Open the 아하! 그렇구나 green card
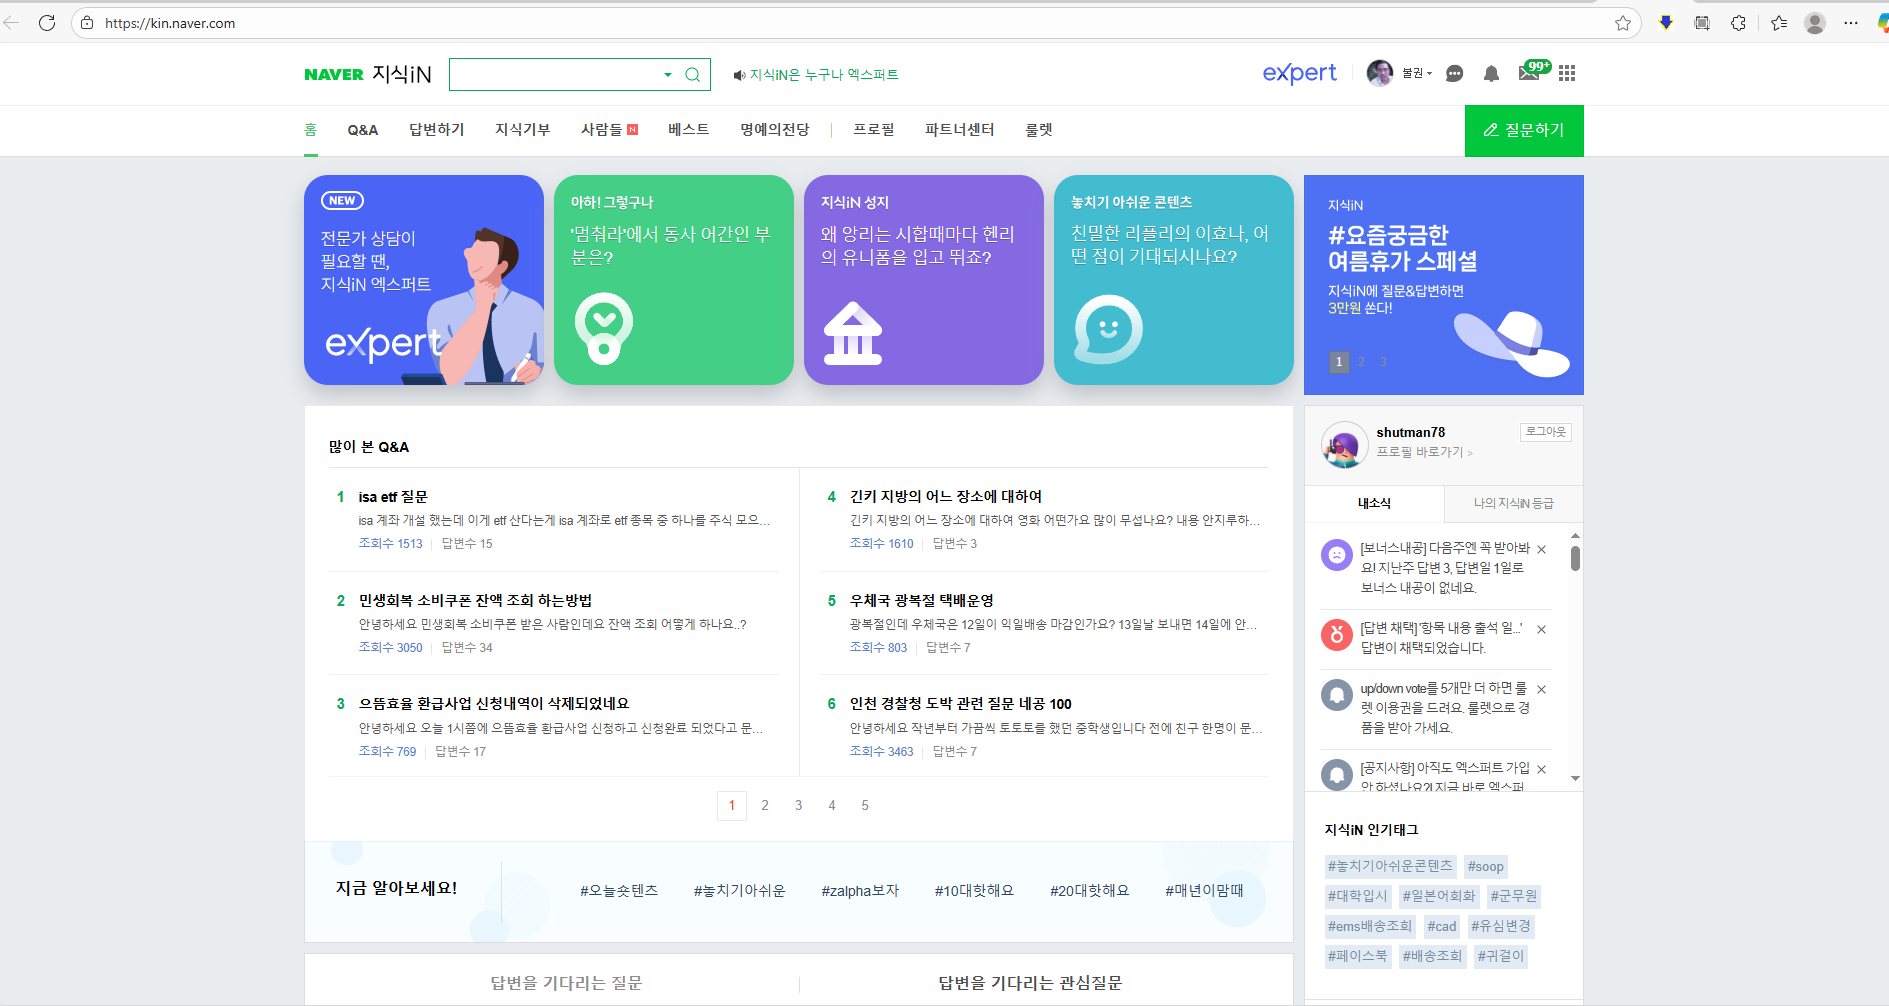This screenshot has height=1006, width=1889. (x=674, y=280)
